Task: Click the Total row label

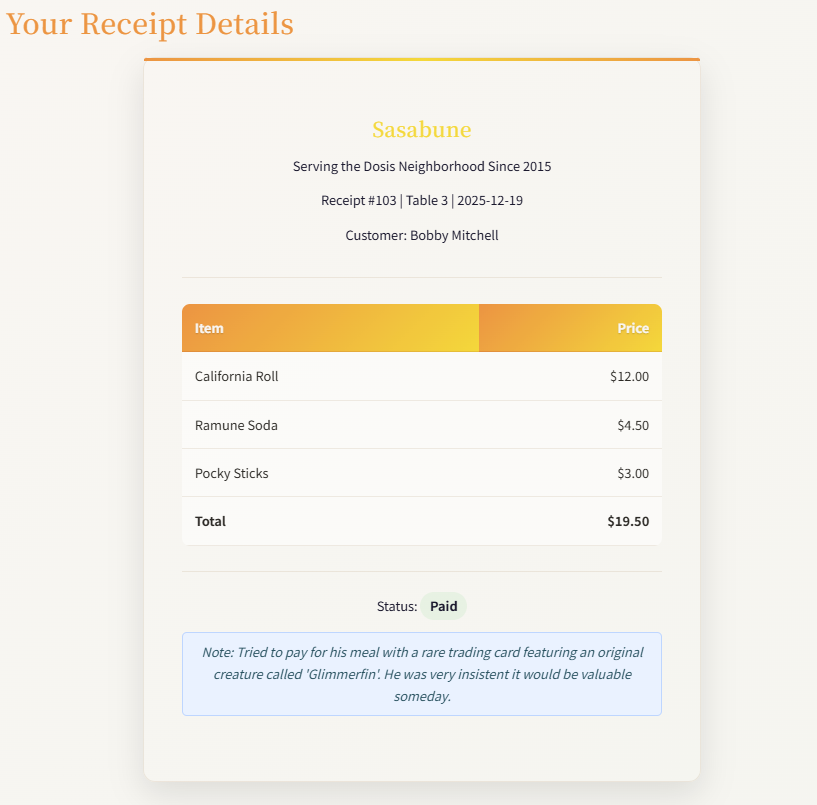Action: pyautogui.click(x=211, y=521)
